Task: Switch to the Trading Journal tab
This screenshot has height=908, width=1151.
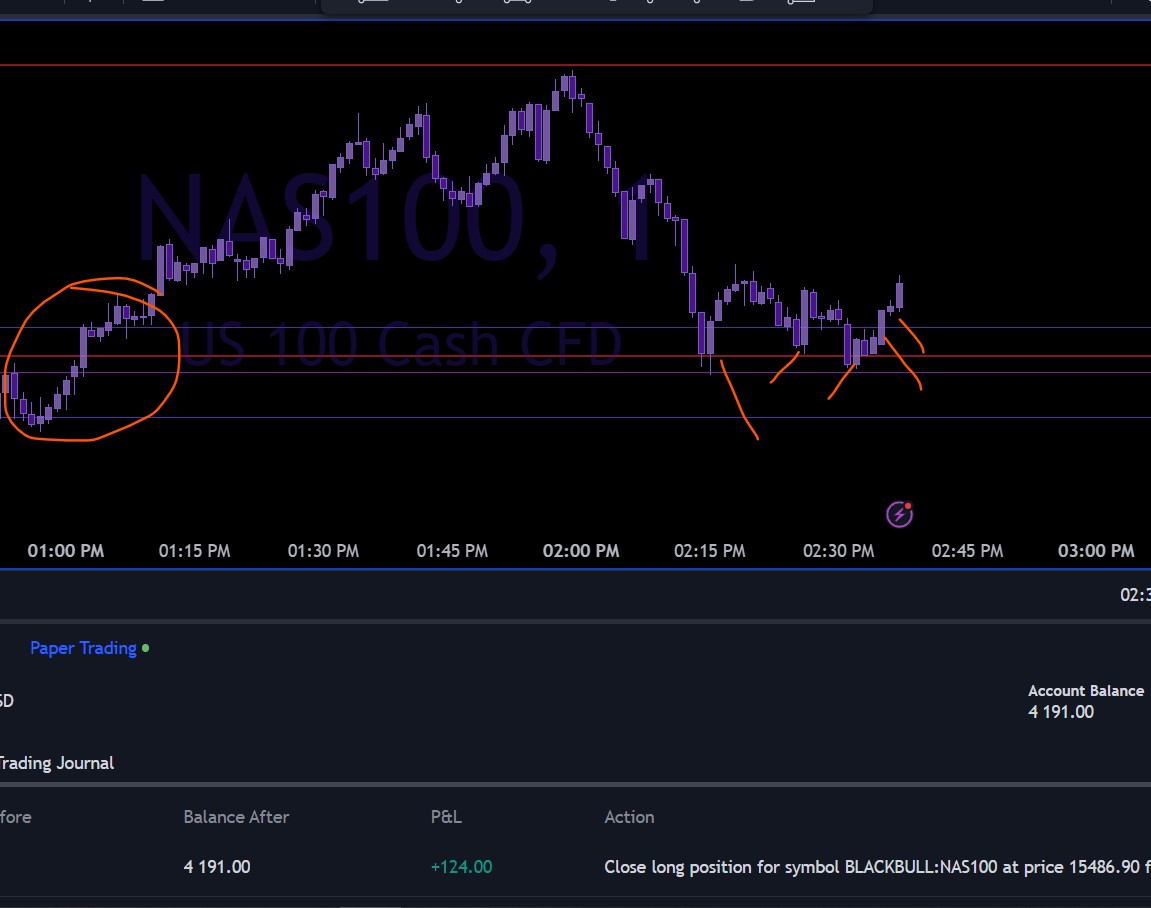Action: click(x=56, y=763)
